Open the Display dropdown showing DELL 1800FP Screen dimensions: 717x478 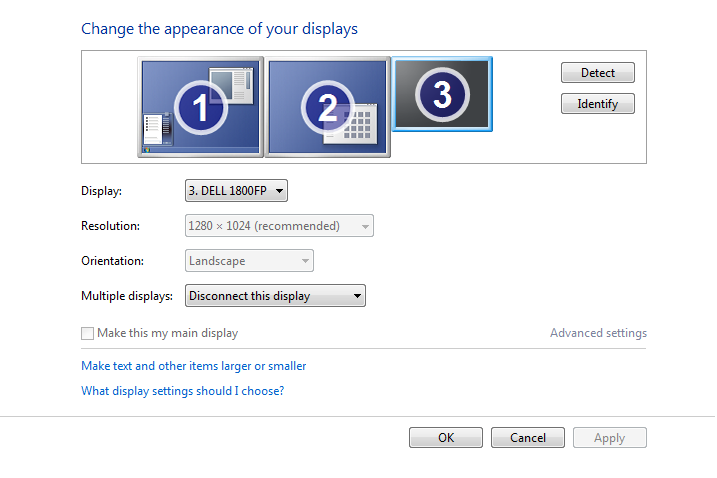tap(236, 191)
